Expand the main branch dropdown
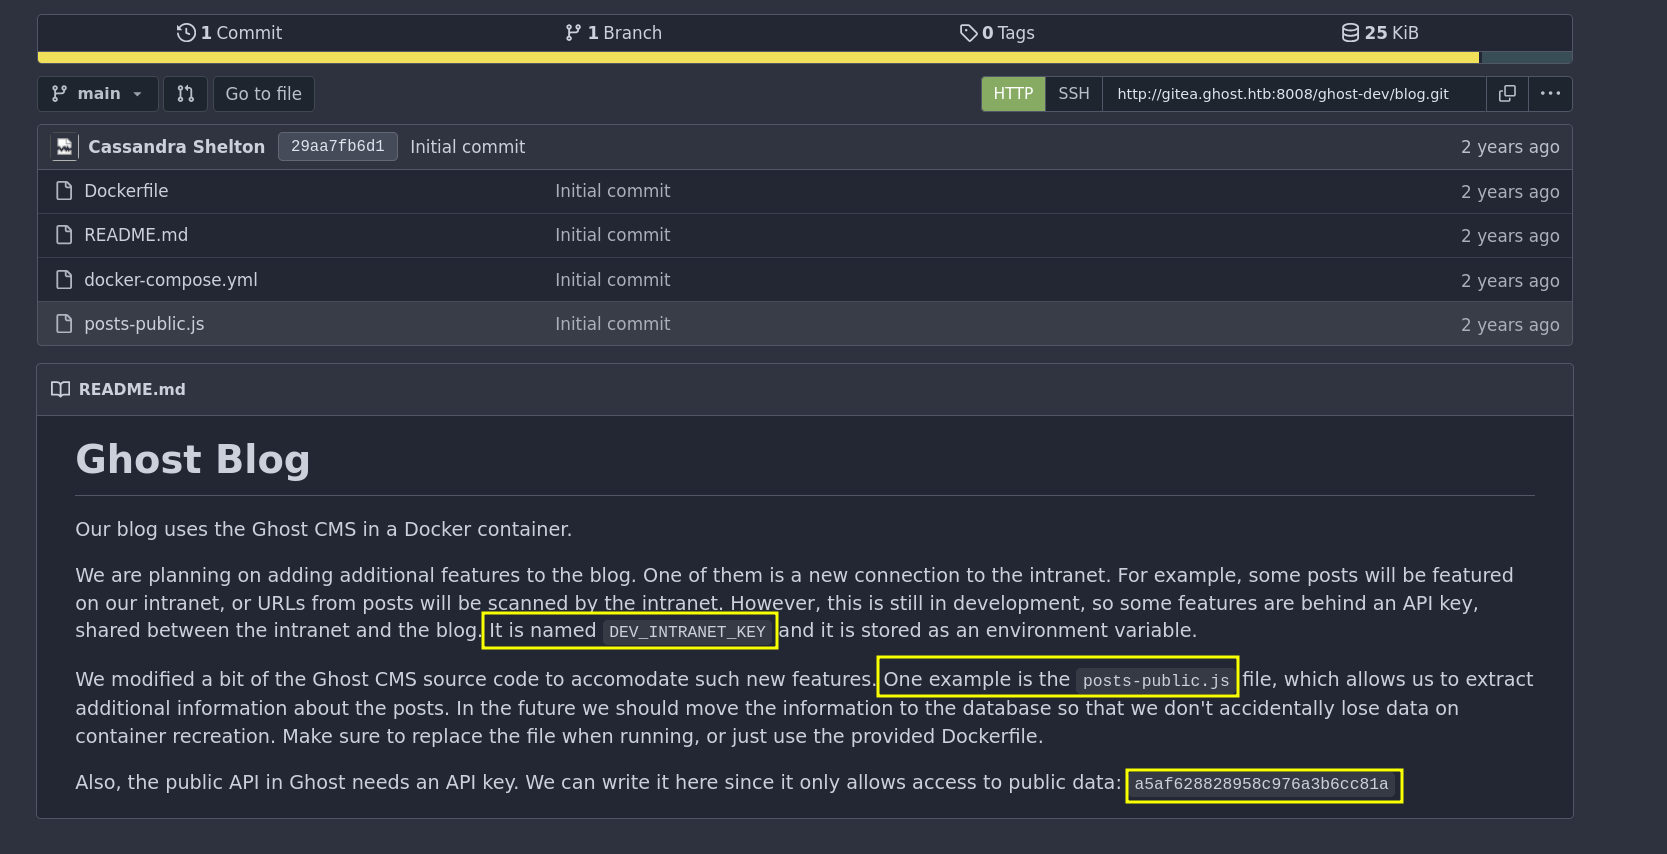The height and width of the screenshot is (854, 1667). (98, 94)
